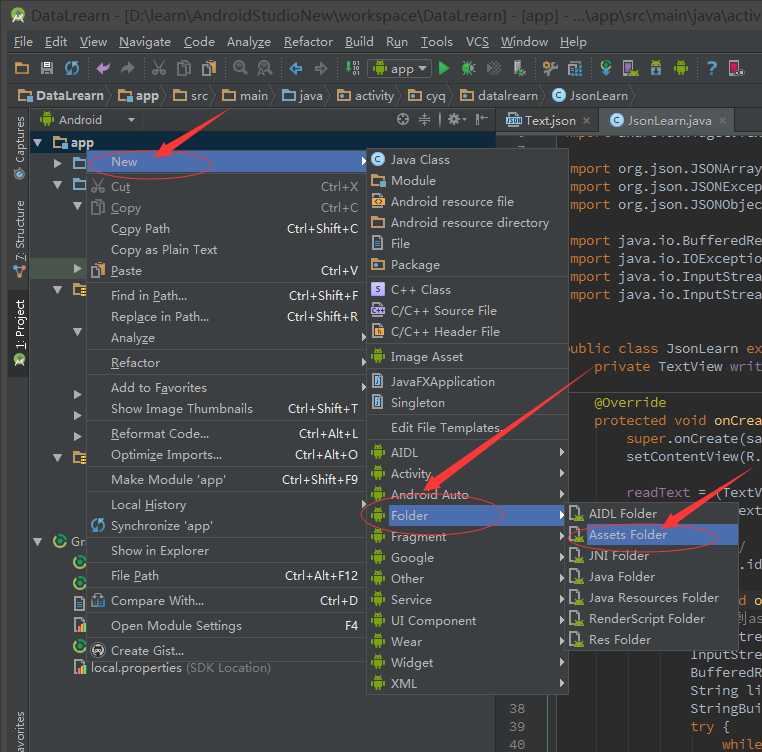Click the Cut scissors icon in the toolbar
Screen dimensions: 762x752
point(158,68)
